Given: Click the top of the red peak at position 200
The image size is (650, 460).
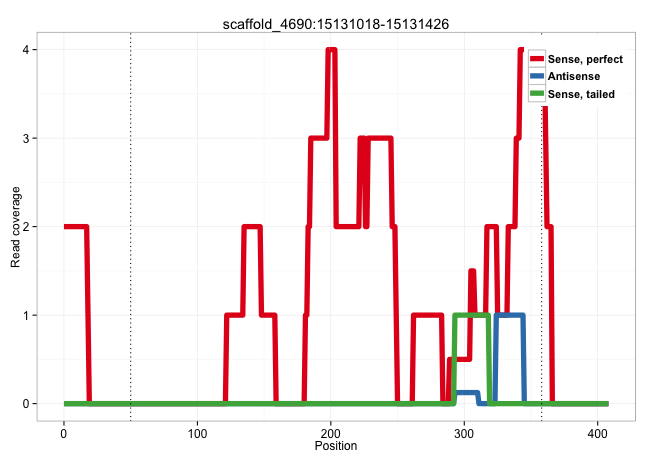Looking at the screenshot, I should pos(331,50).
